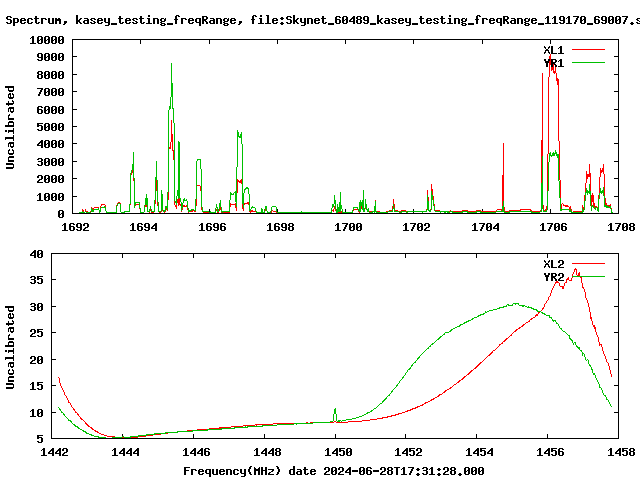
Task: Click the YR1 legend label
Action: [553, 63]
